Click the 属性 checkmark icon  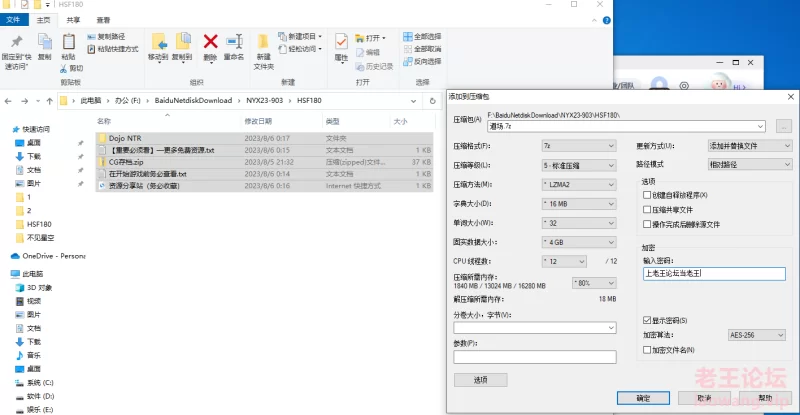coord(341,41)
